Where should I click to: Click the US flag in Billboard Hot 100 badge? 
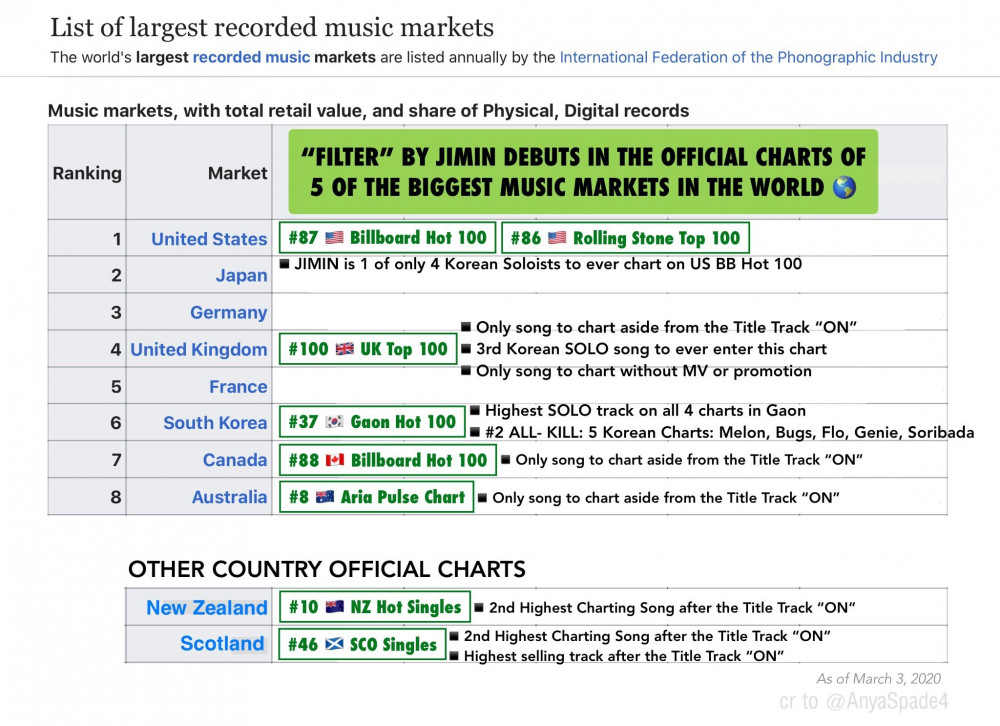(x=334, y=238)
